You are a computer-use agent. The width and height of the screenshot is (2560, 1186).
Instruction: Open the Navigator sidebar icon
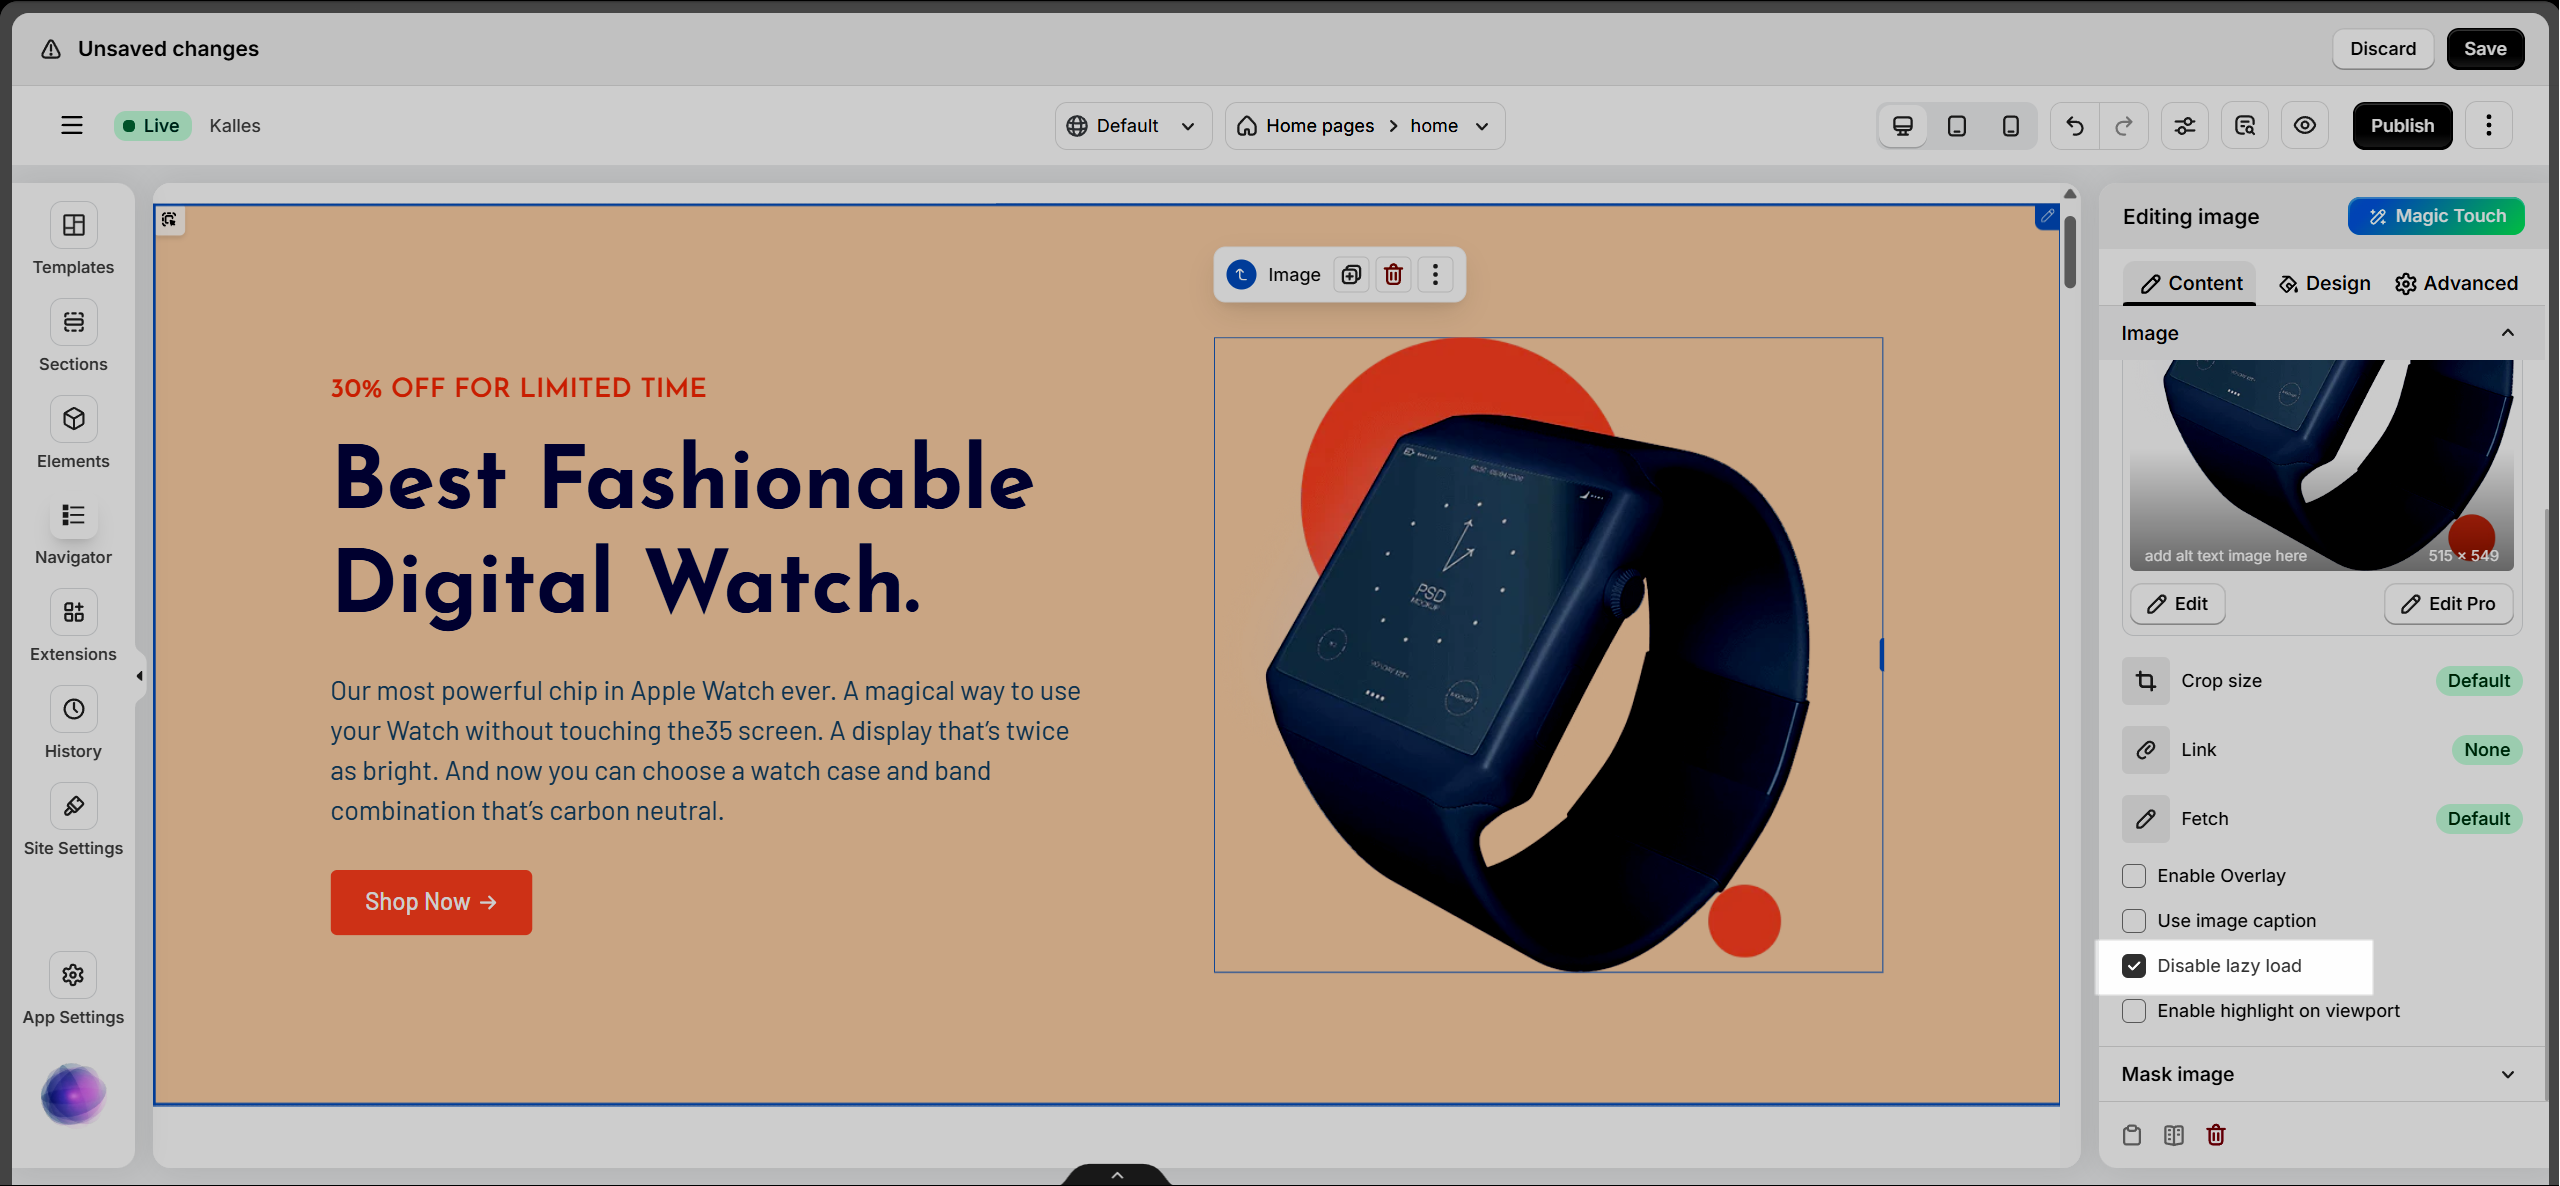73,516
